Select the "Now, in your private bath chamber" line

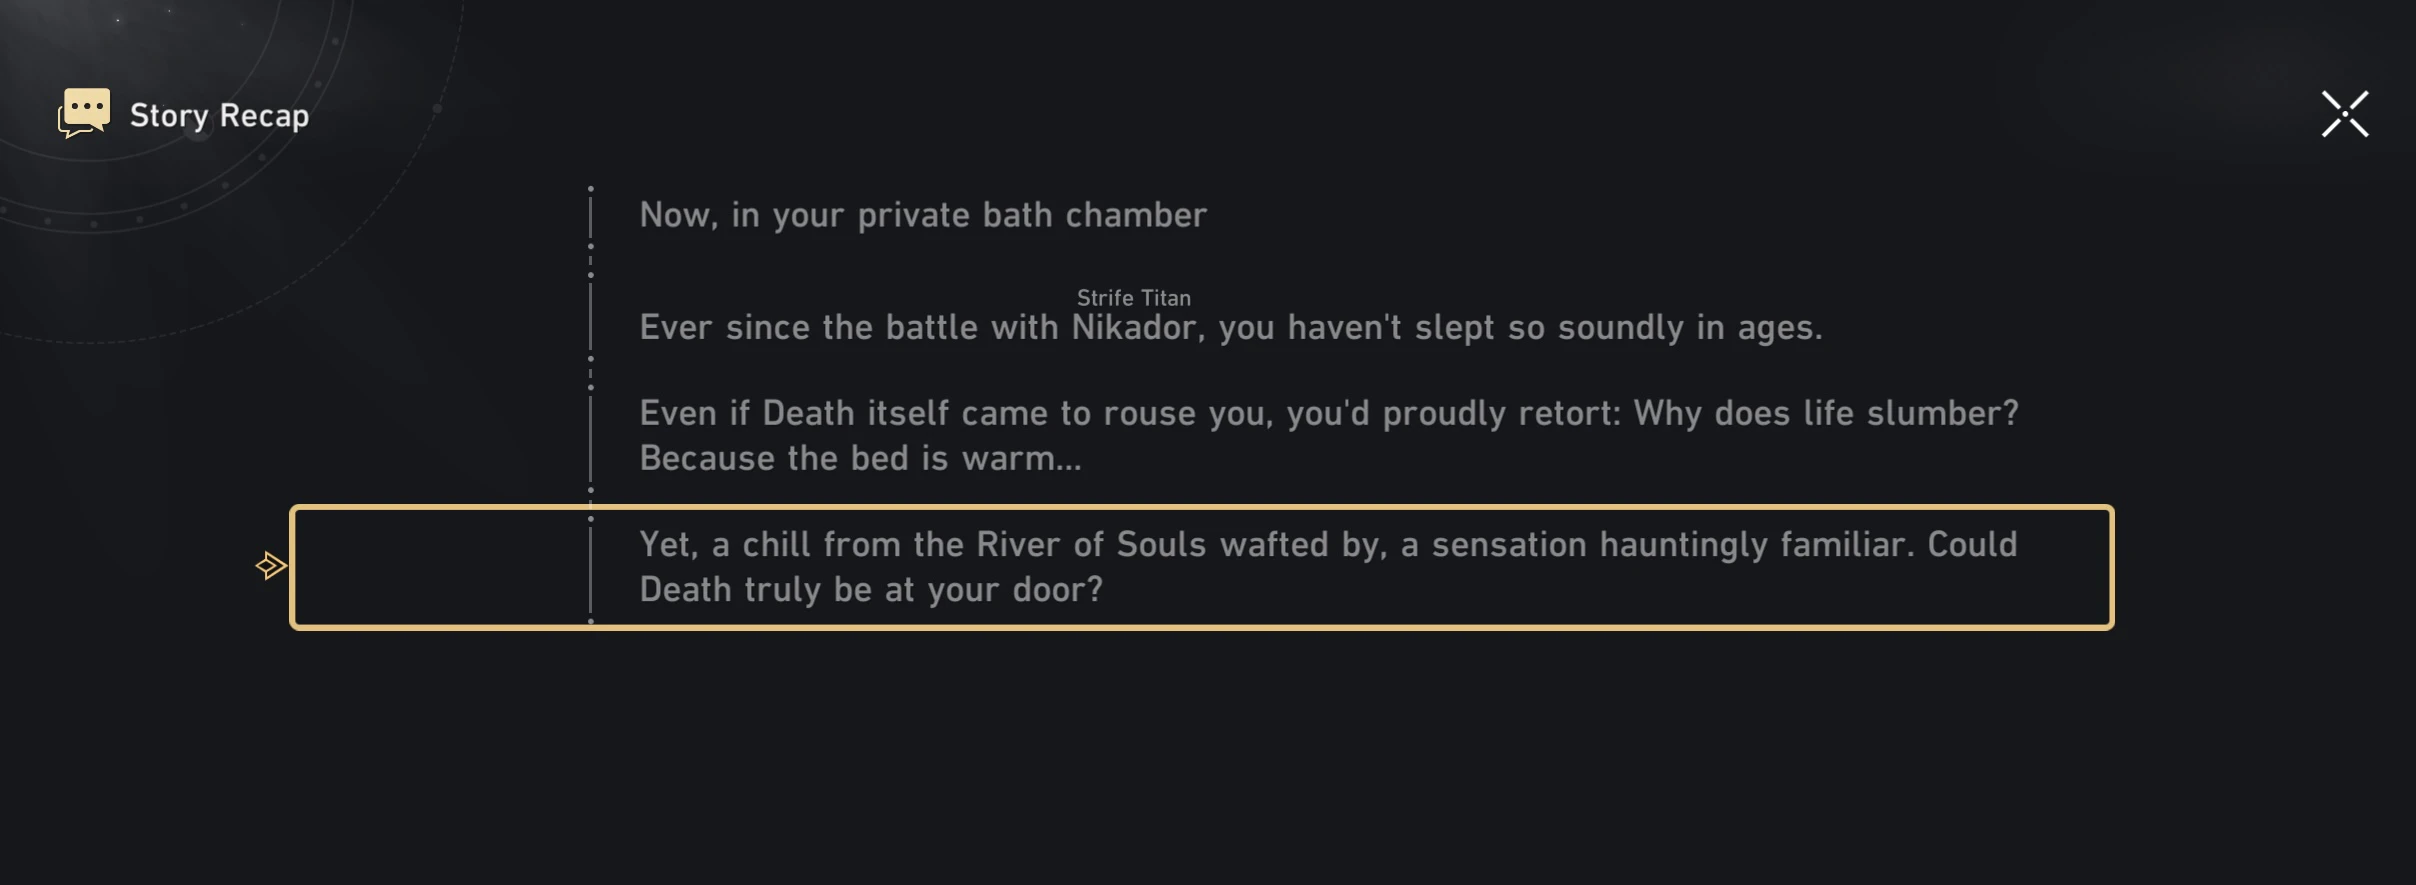[x=923, y=215]
